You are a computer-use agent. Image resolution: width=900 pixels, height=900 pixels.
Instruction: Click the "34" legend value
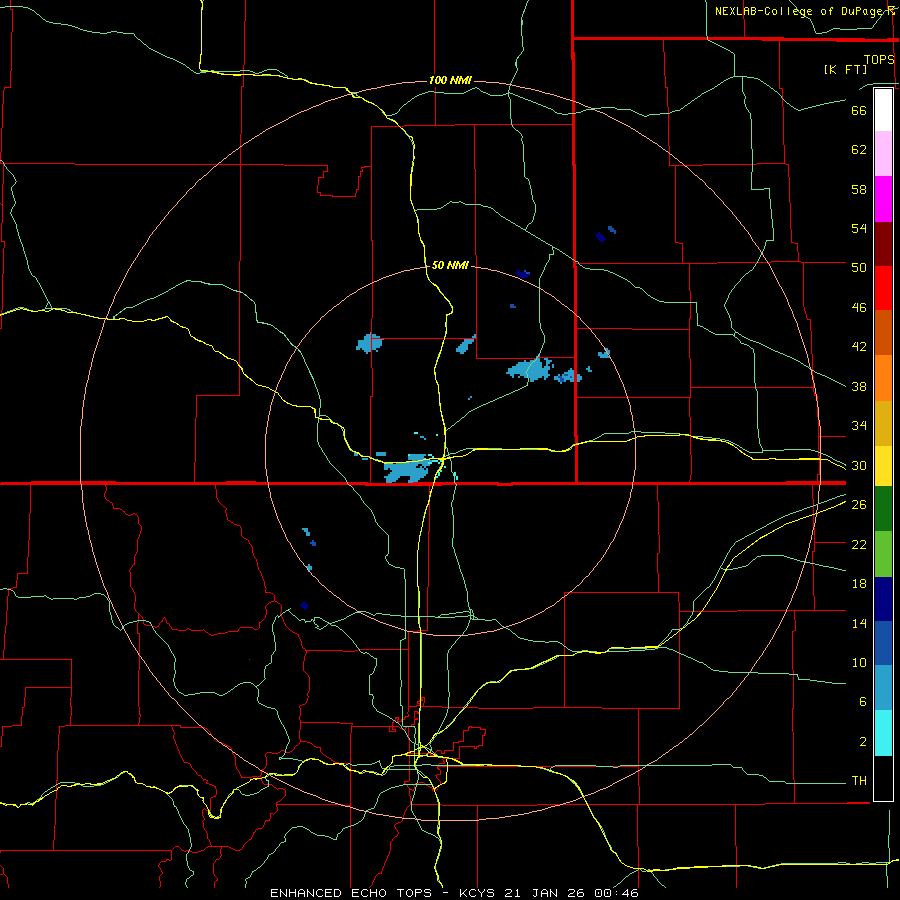pyautogui.click(x=859, y=426)
